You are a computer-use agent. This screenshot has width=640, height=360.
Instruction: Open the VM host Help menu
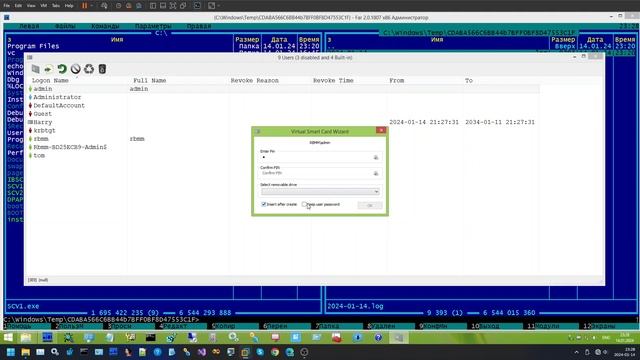(69, 6)
